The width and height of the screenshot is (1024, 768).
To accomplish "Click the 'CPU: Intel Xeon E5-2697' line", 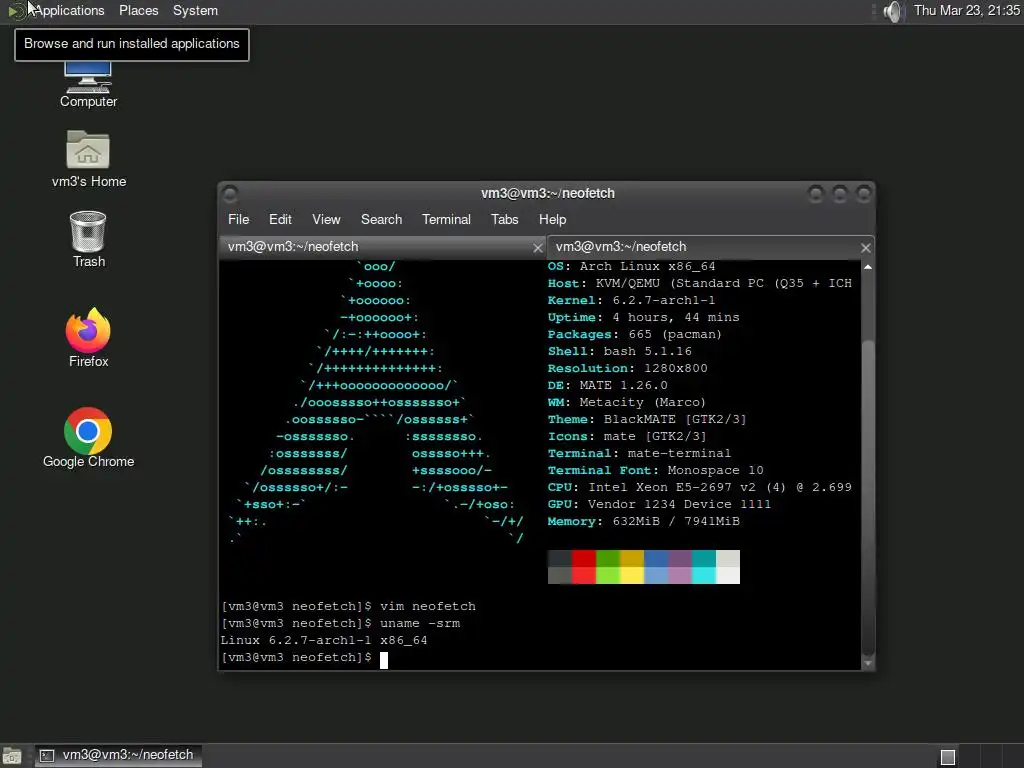I will (699, 487).
